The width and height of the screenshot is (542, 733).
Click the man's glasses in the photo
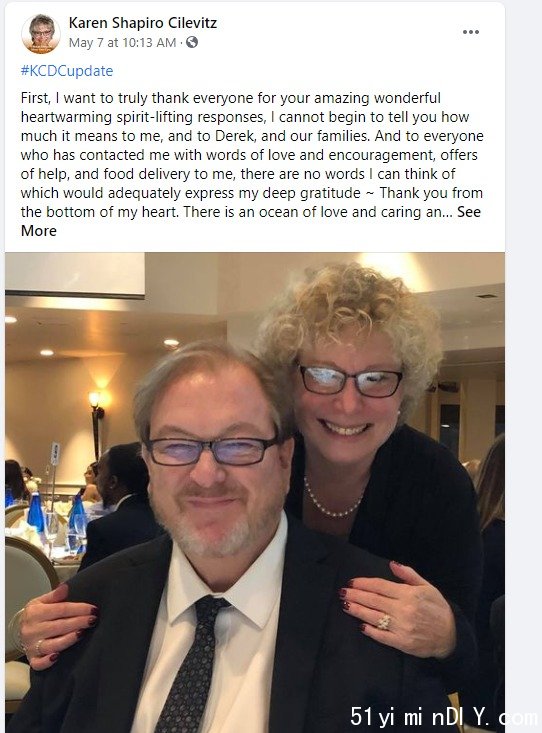212,451
